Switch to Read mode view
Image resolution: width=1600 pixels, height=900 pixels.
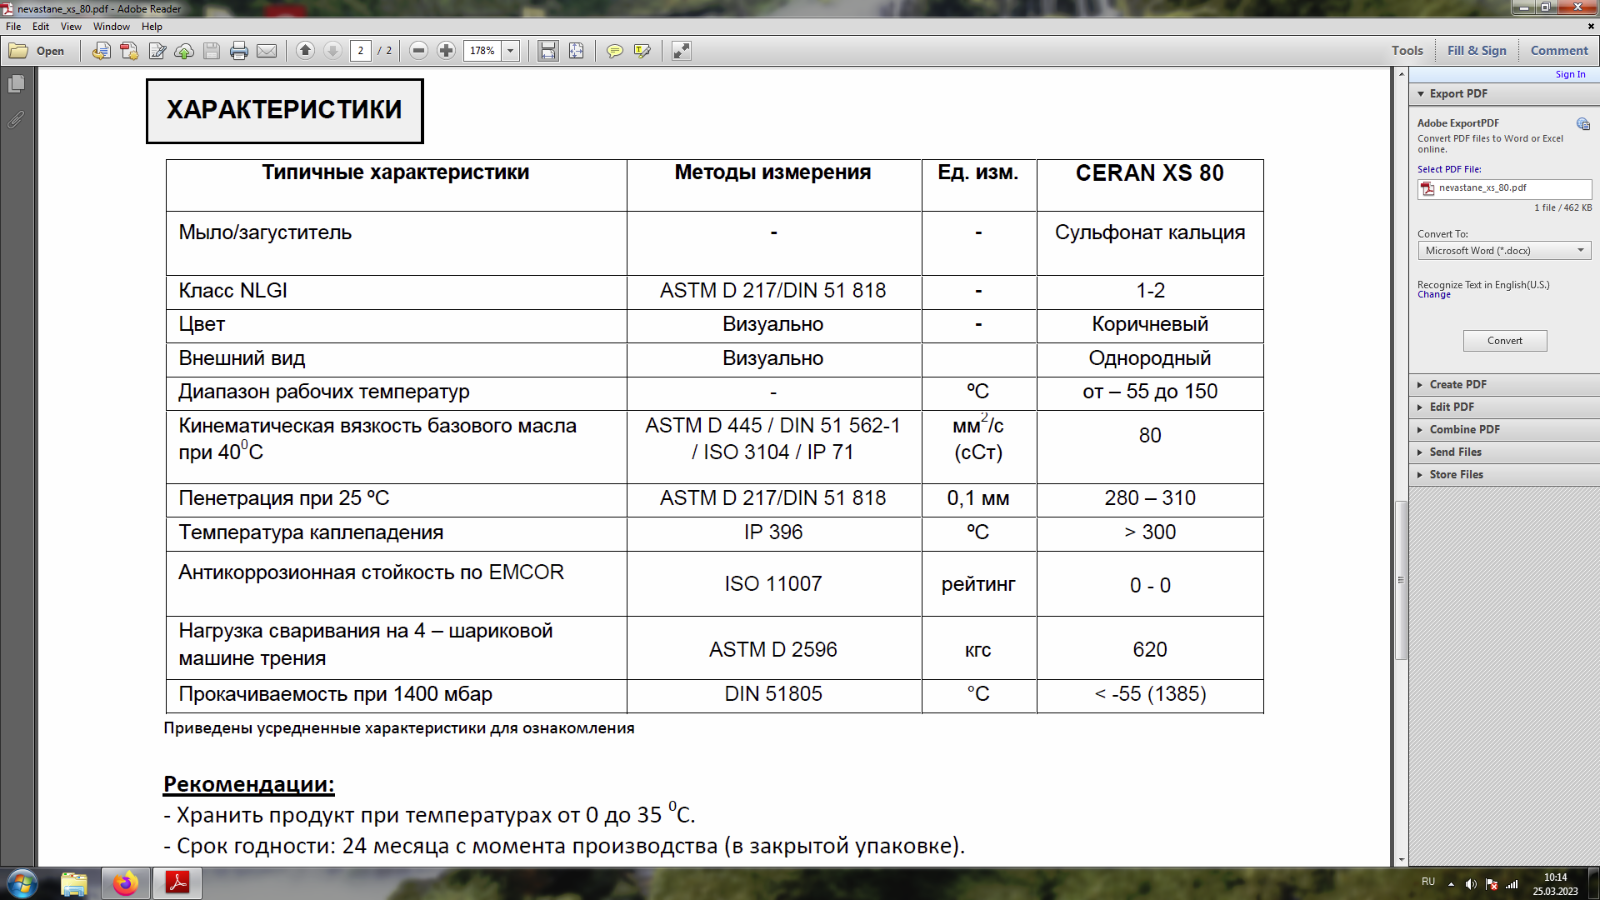(681, 51)
